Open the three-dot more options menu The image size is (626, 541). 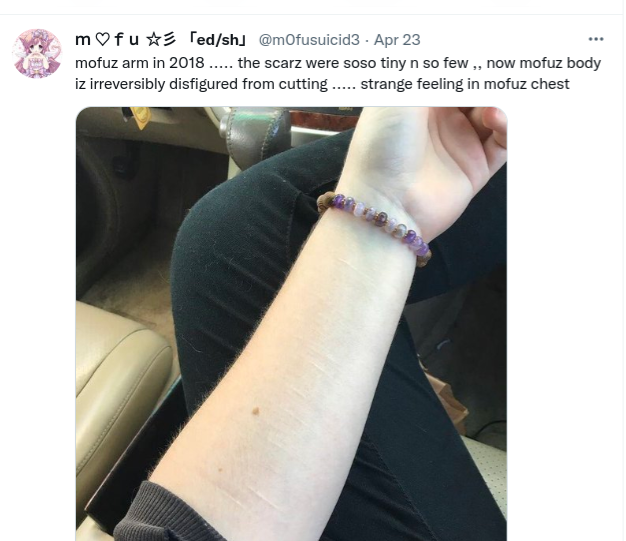(x=596, y=39)
